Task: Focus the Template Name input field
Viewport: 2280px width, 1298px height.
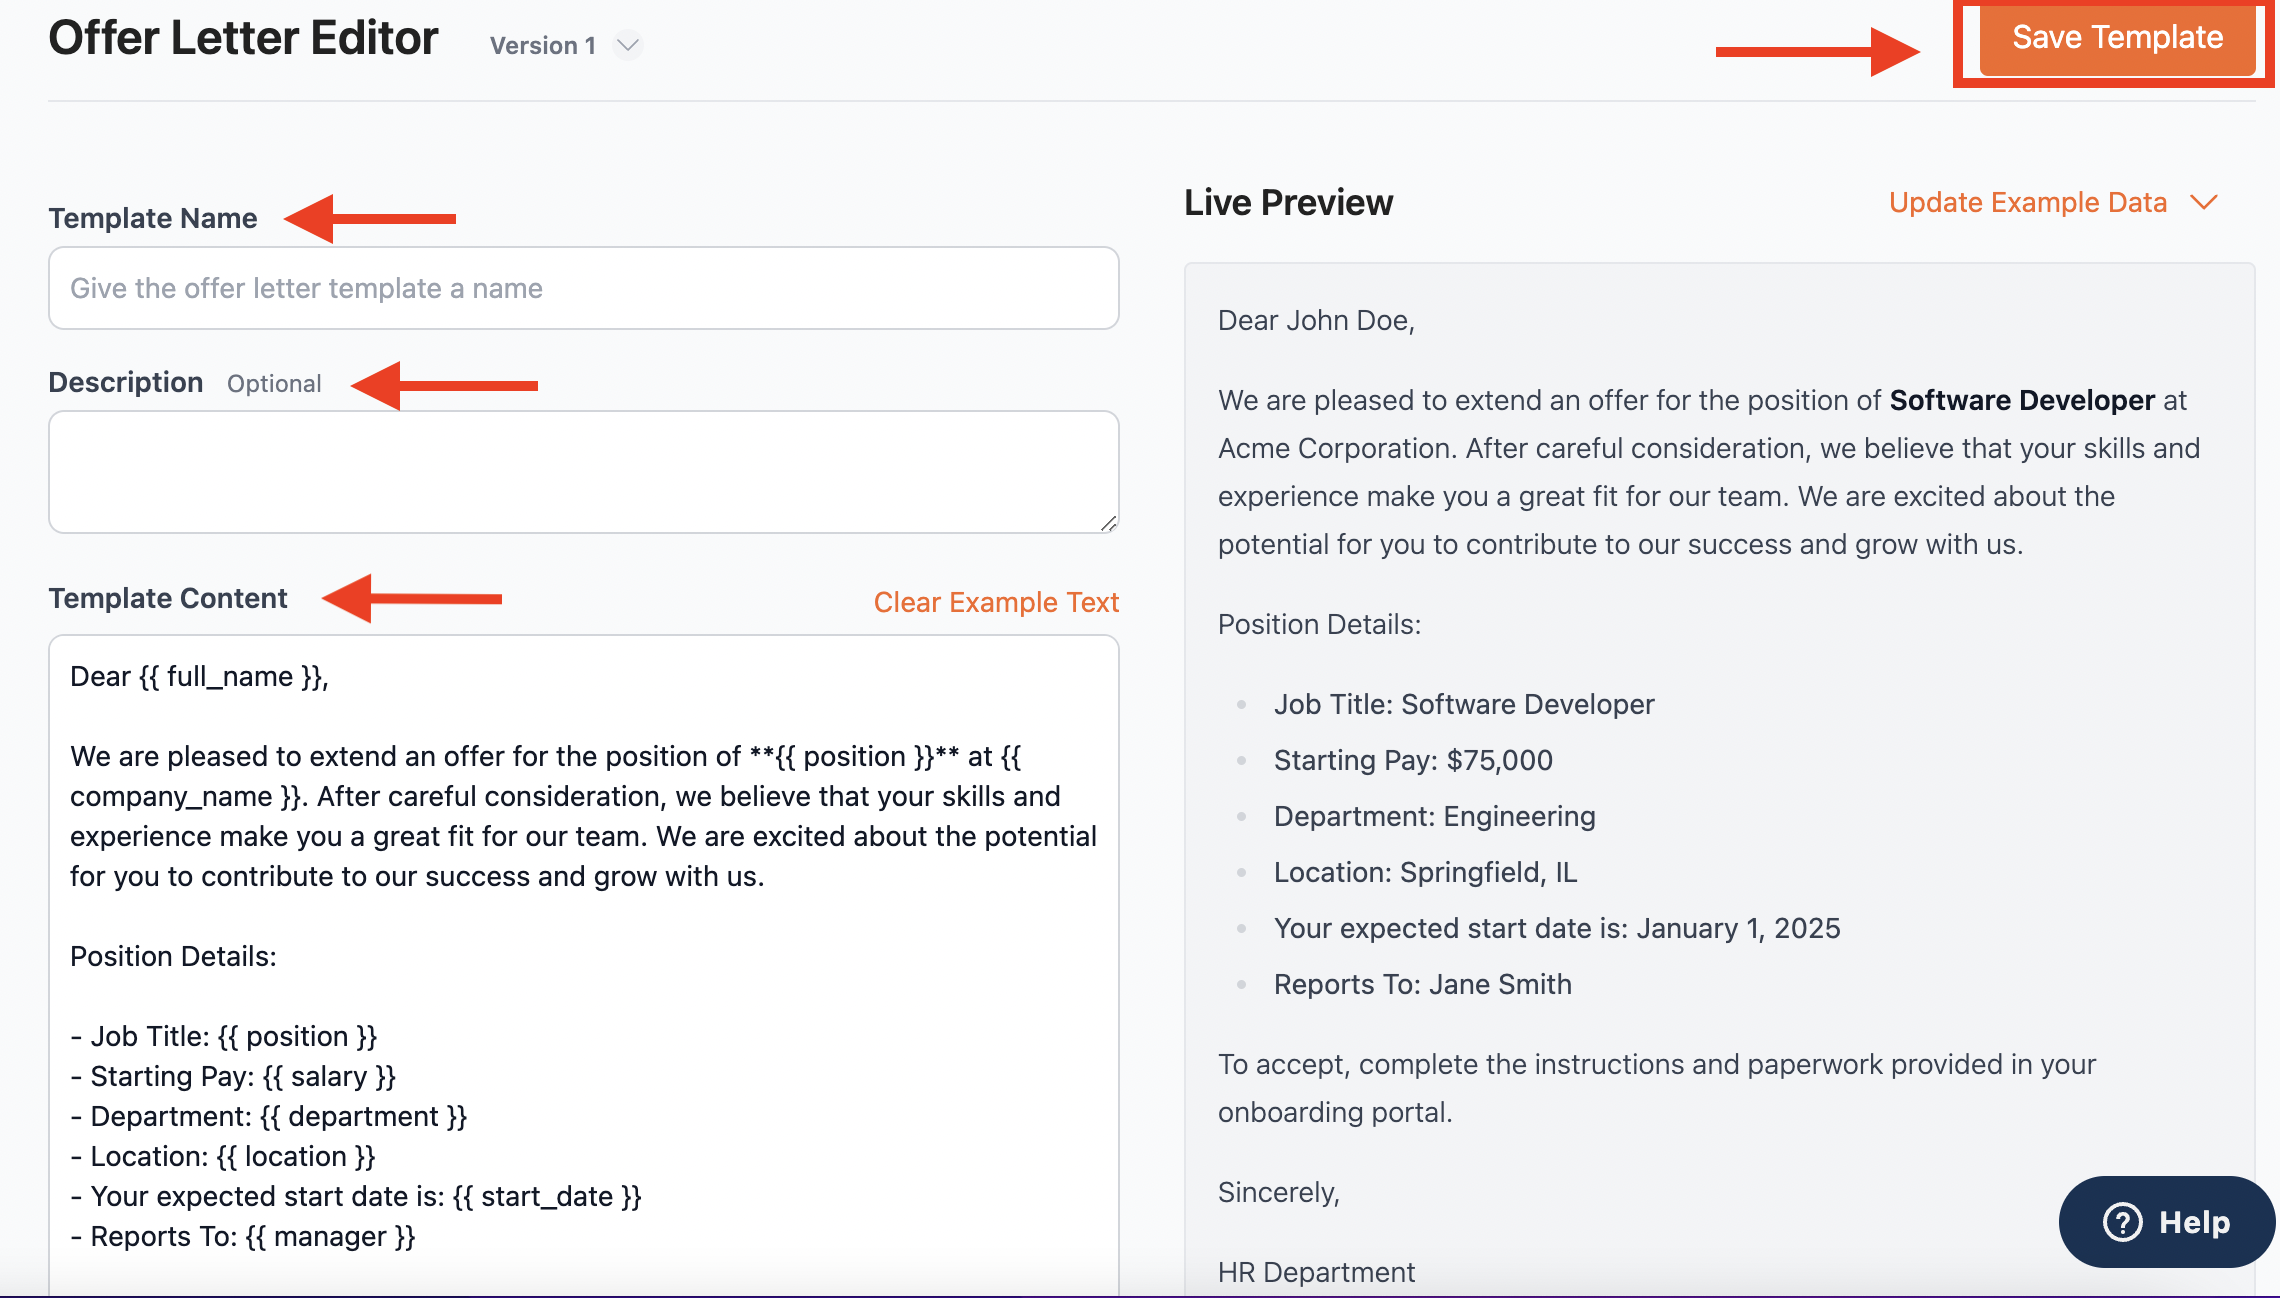Action: 584,288
